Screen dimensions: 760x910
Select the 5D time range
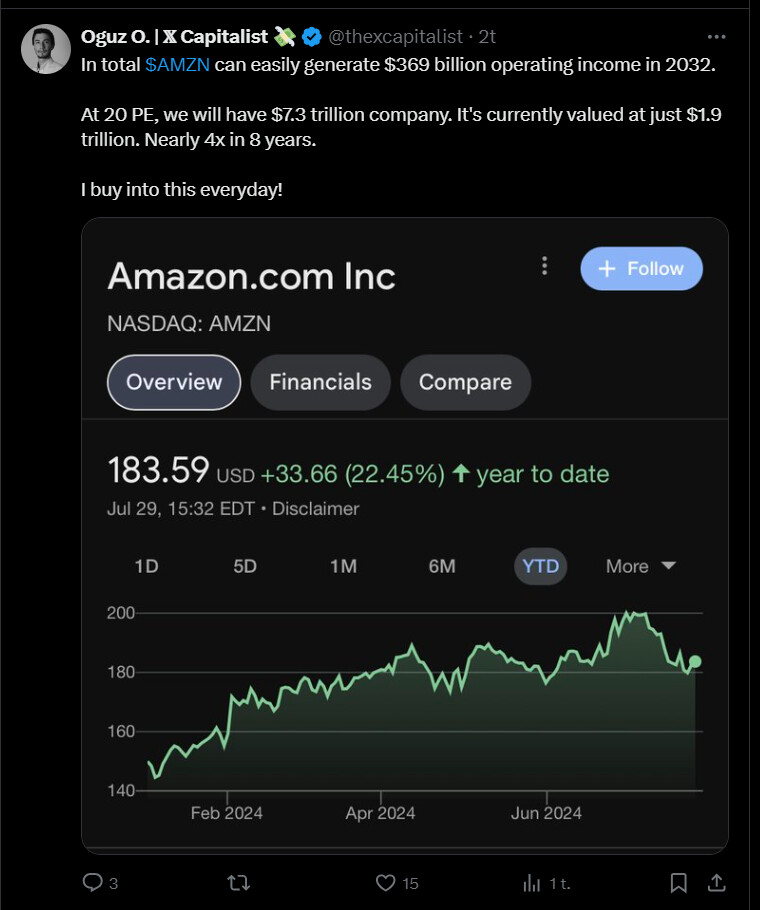pyautogui.click(x=245, y=566)
